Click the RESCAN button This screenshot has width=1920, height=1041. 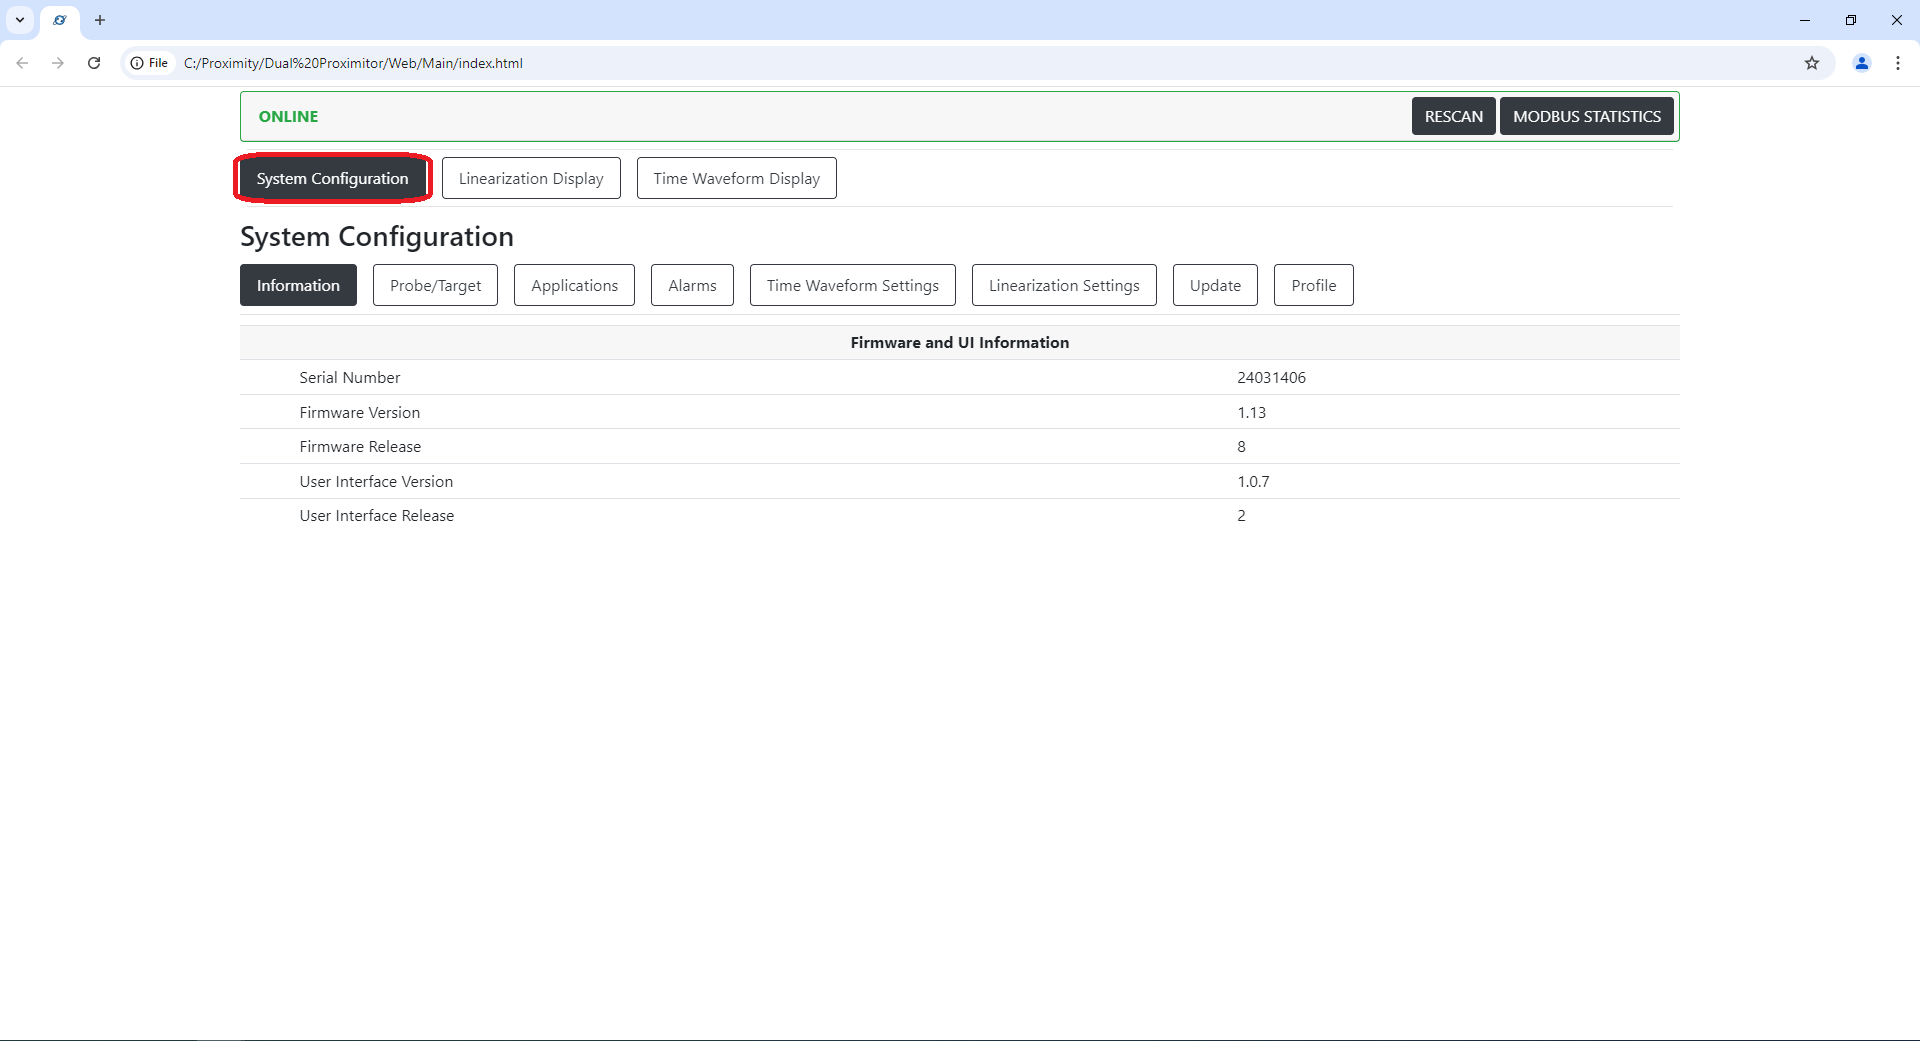point(1454,116)
